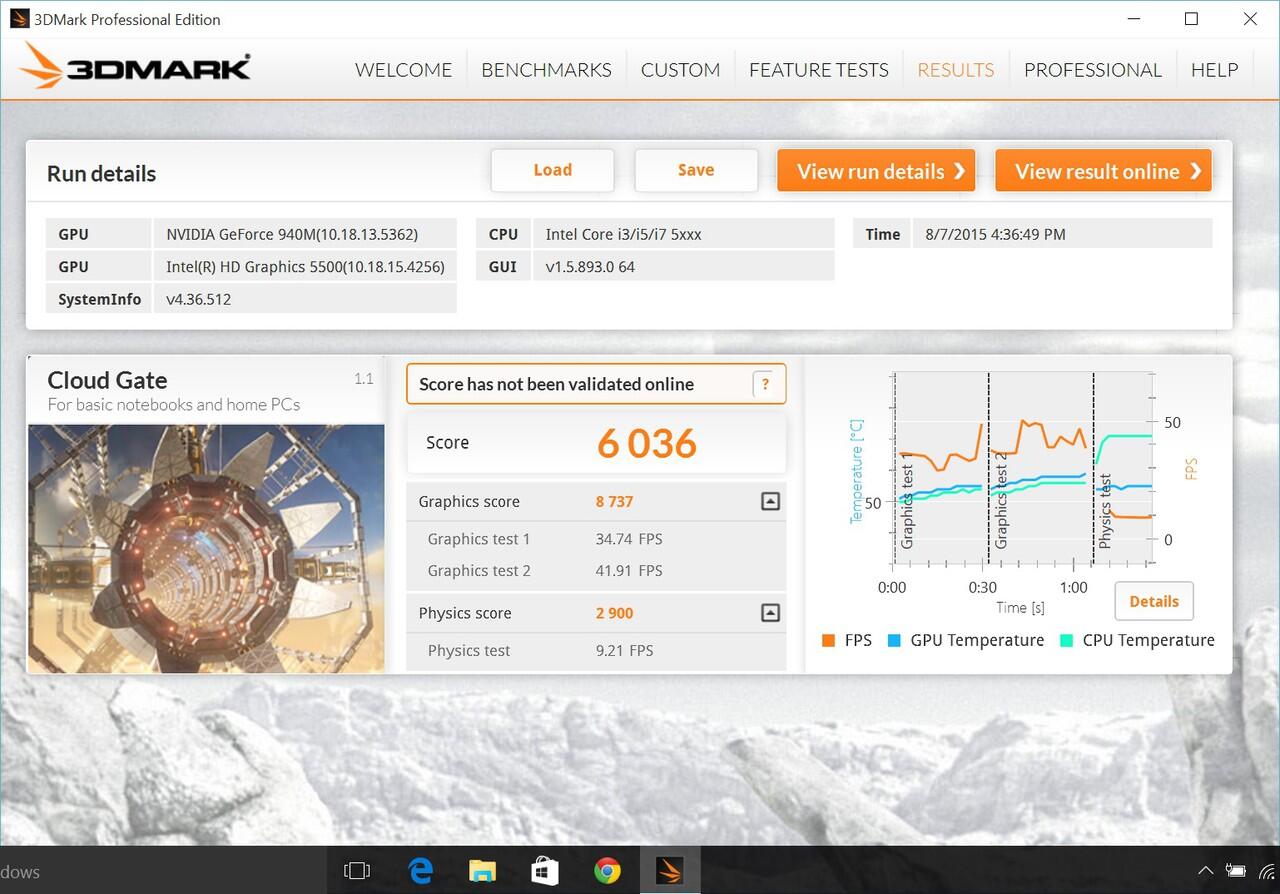The image size is (1280, 894).
Task: Click the orange FPS legend swatch
Action: (x=828, y=641)
